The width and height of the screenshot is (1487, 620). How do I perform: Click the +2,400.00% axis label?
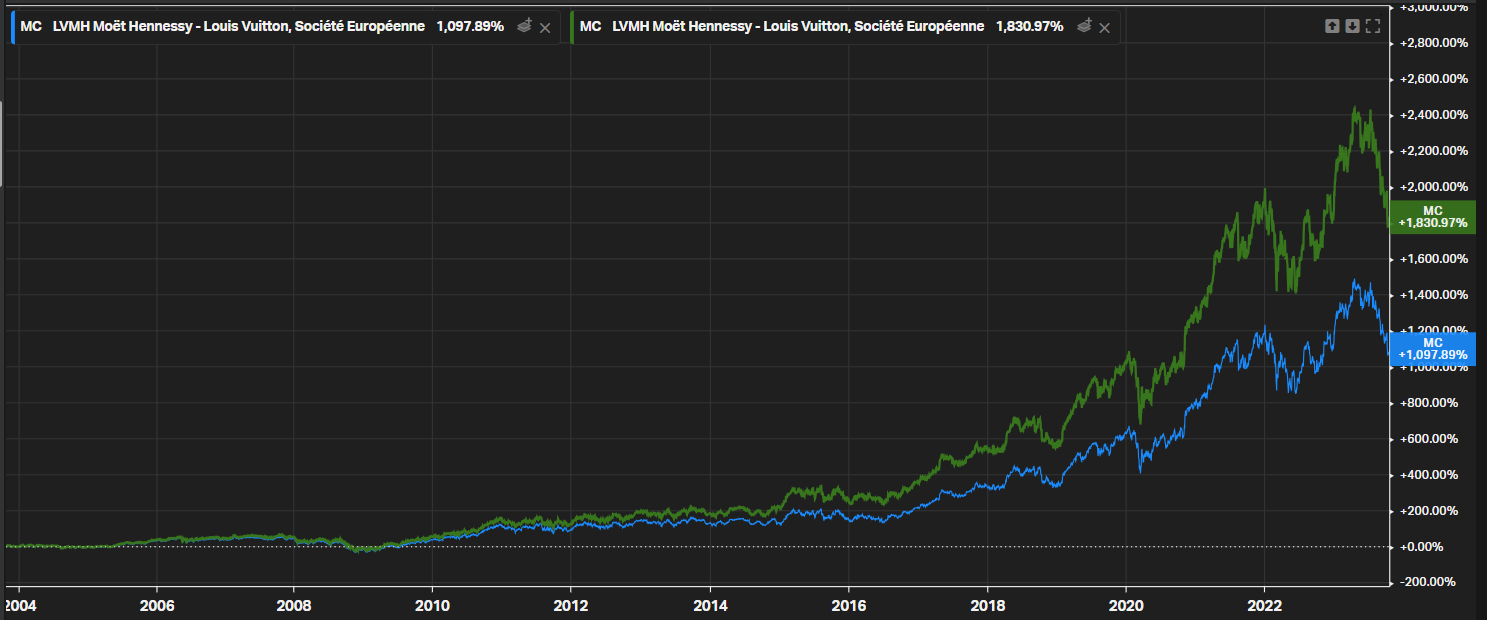point(1433,115)
